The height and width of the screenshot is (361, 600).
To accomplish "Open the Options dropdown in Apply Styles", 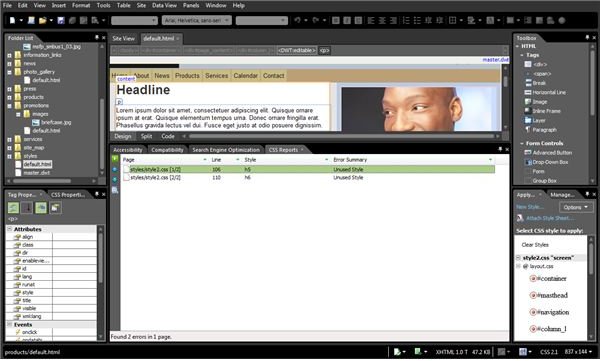I will [x=576, y=207].
